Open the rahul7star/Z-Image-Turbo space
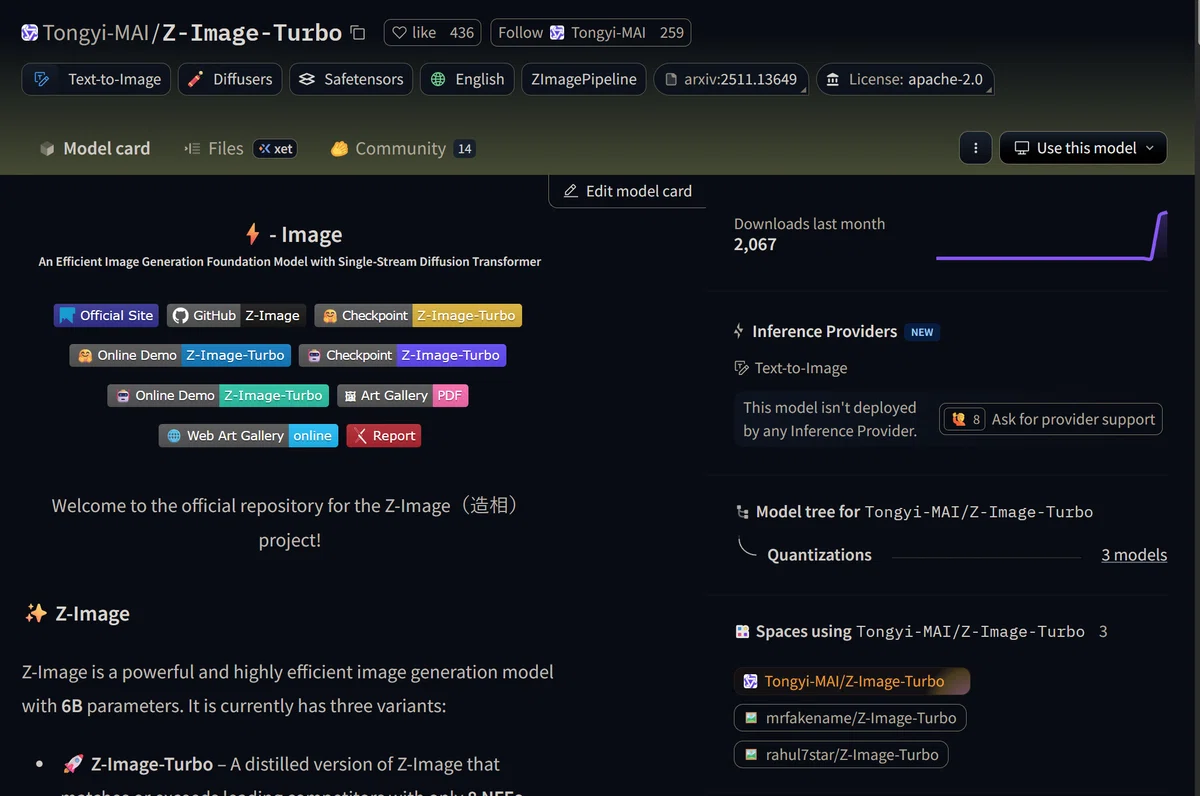Screen dimensions: 1200x796 click(841, 754)
